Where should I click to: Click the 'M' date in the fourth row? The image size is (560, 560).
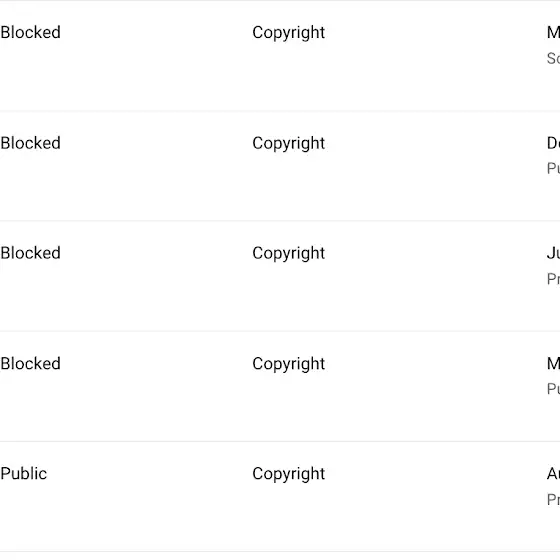tap(553, 364)
